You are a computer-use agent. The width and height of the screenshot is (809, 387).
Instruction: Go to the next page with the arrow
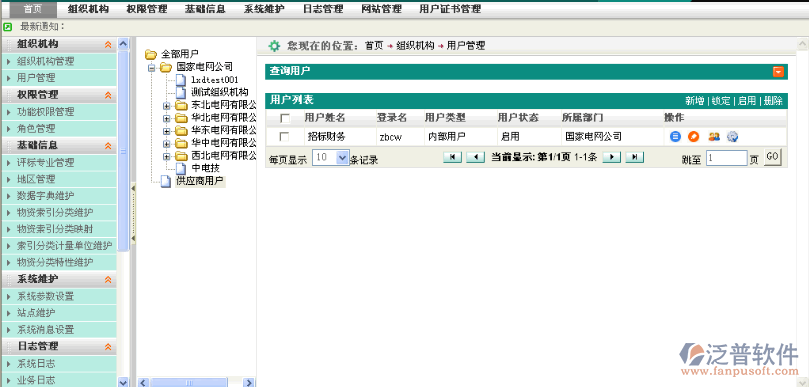[x=611, y=157]
